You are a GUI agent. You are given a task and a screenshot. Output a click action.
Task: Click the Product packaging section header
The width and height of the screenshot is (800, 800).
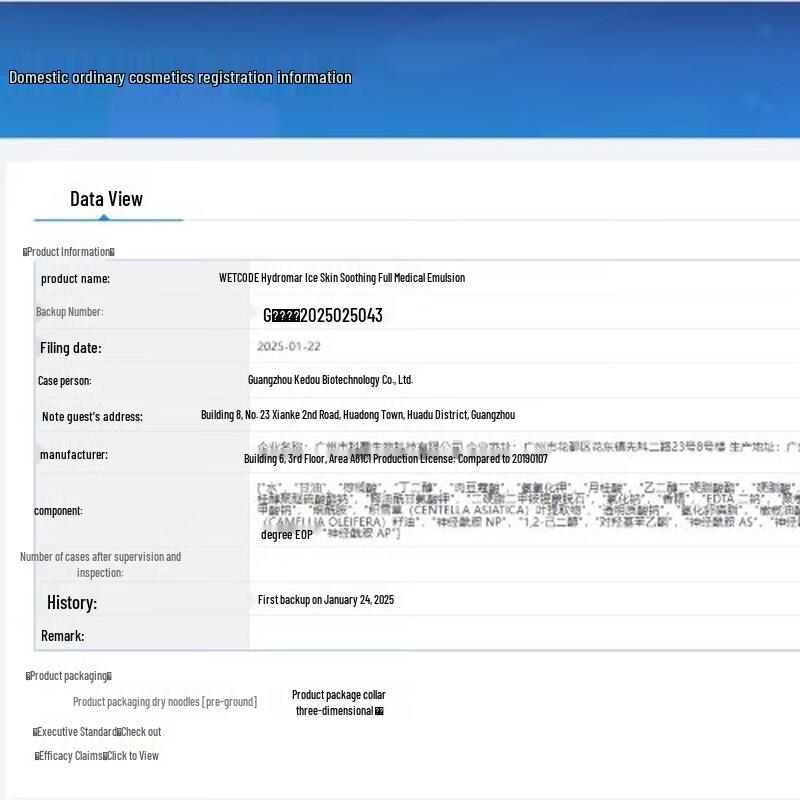68,676
